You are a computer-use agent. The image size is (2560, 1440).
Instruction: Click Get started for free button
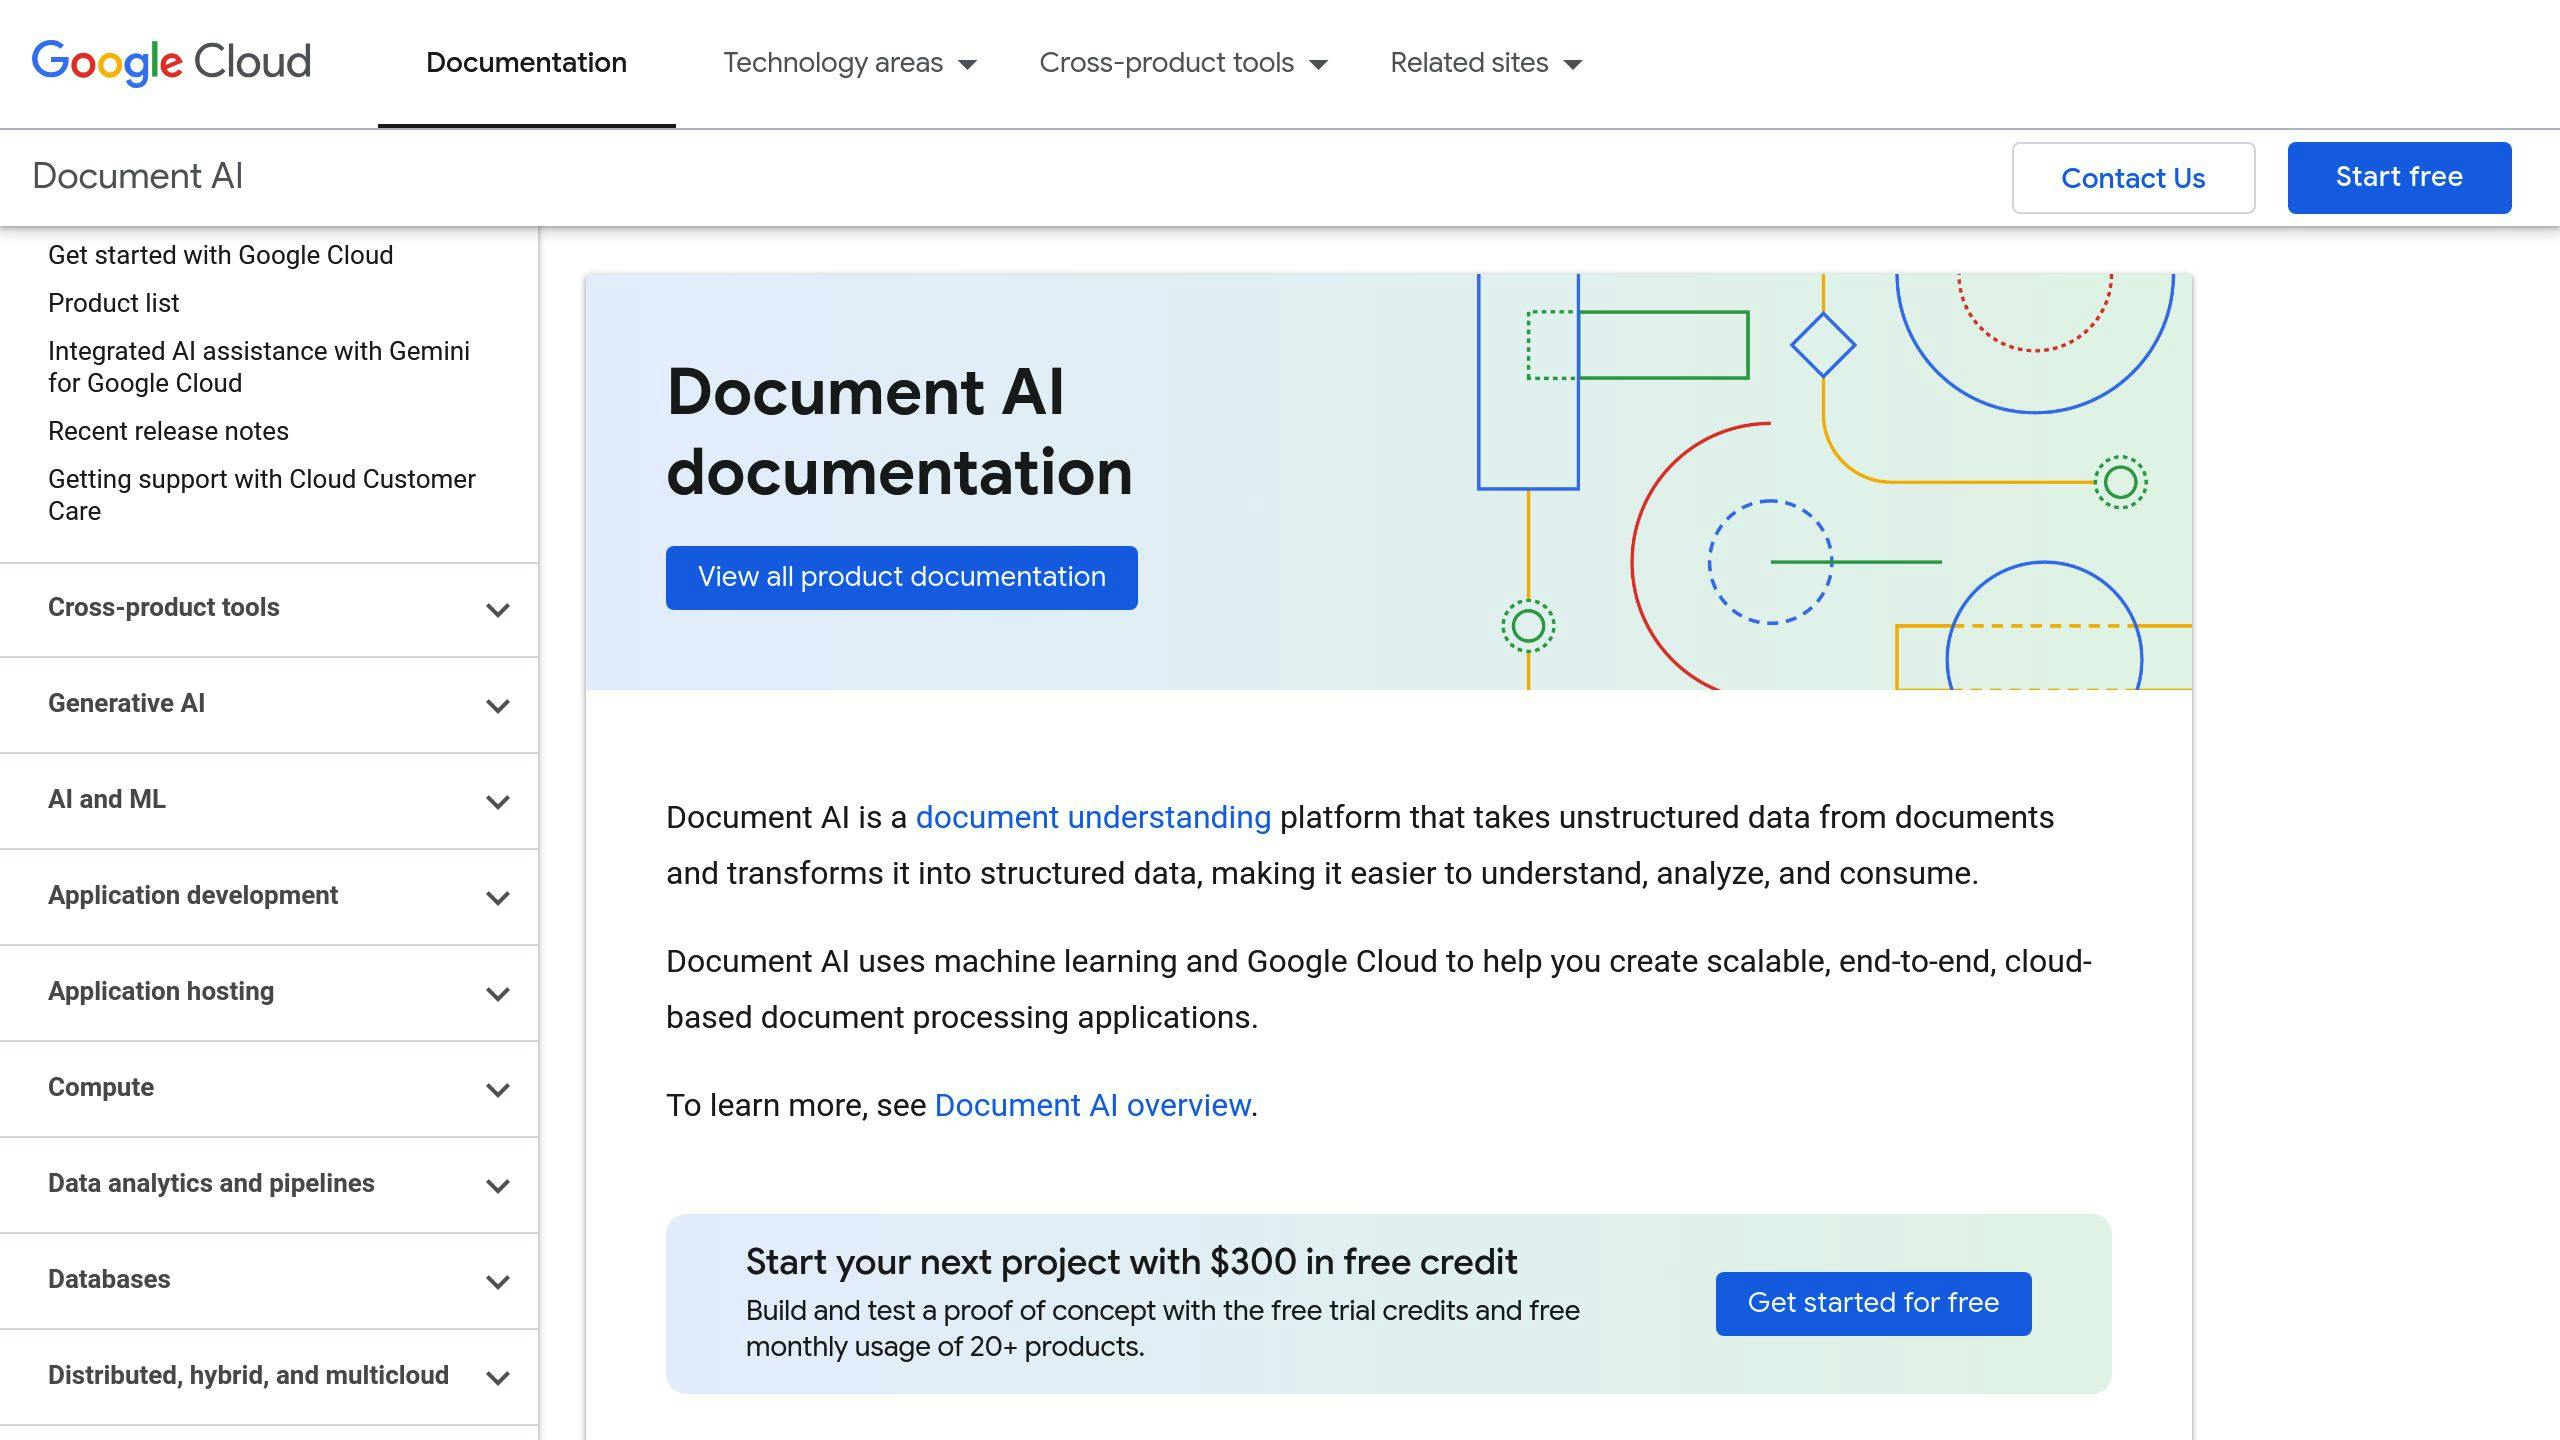(1873, 1303)
